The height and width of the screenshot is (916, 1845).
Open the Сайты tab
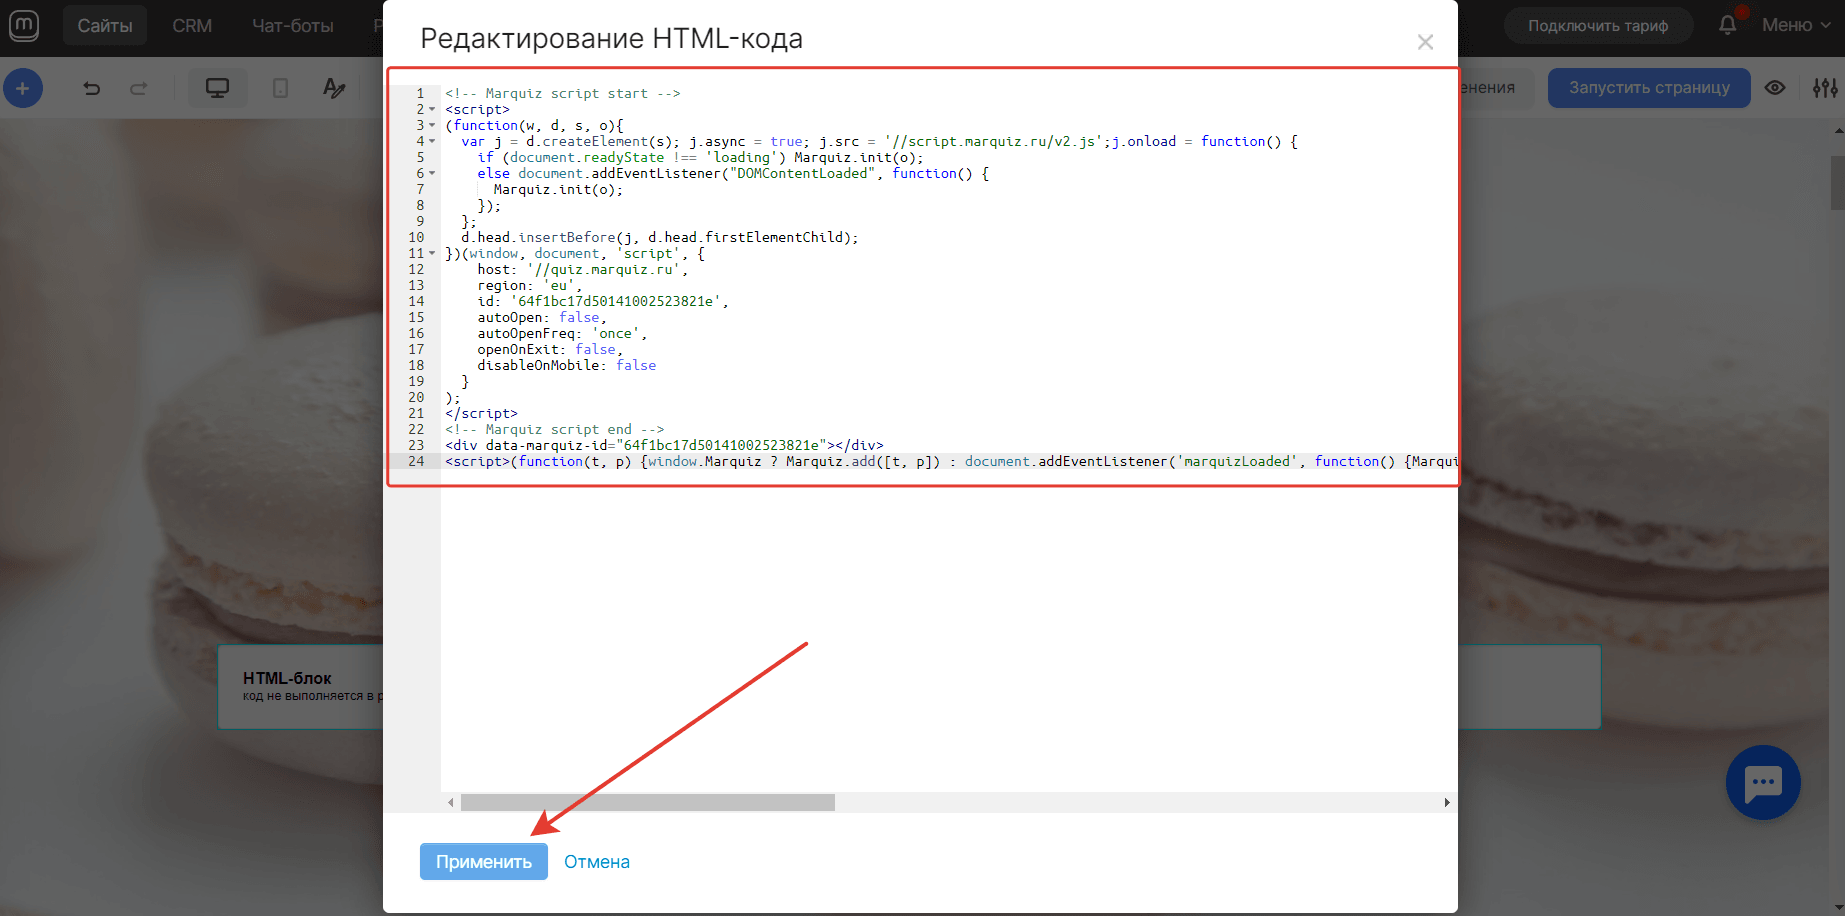pyautogui.click(x=105, y=26)
